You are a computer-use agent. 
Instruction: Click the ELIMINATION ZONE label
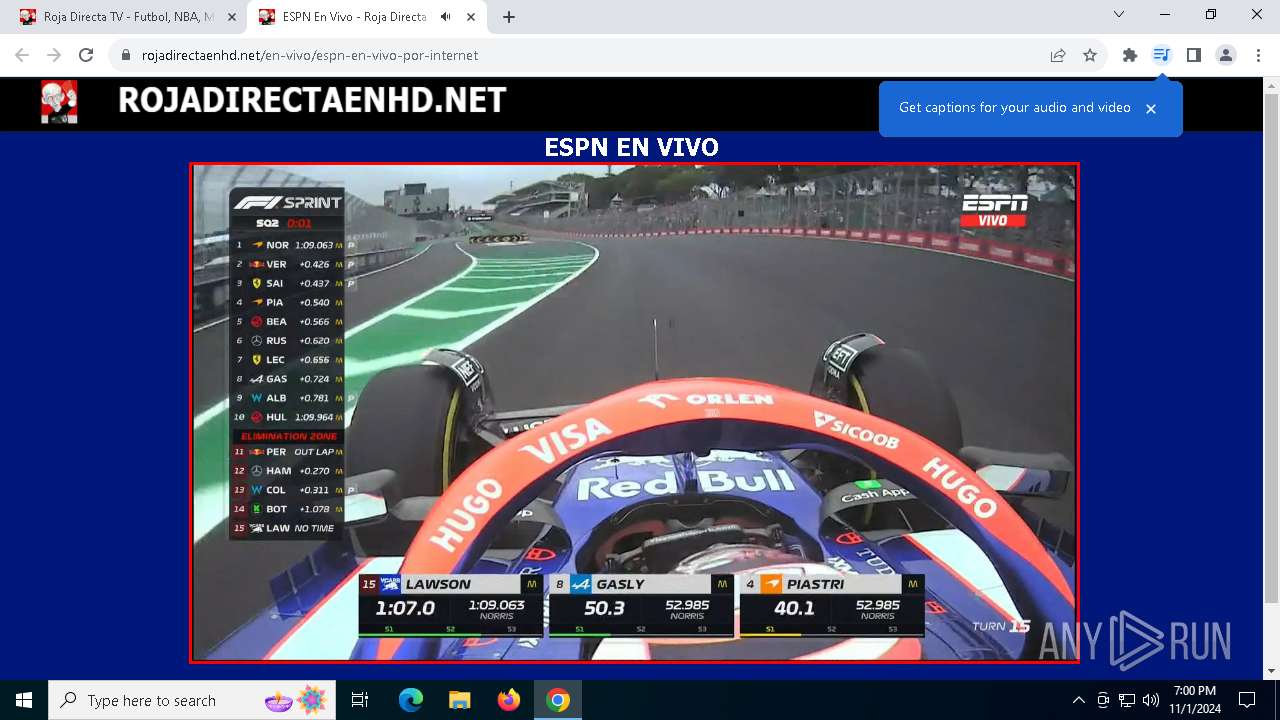pyautogui.click(x=288, y=436)
